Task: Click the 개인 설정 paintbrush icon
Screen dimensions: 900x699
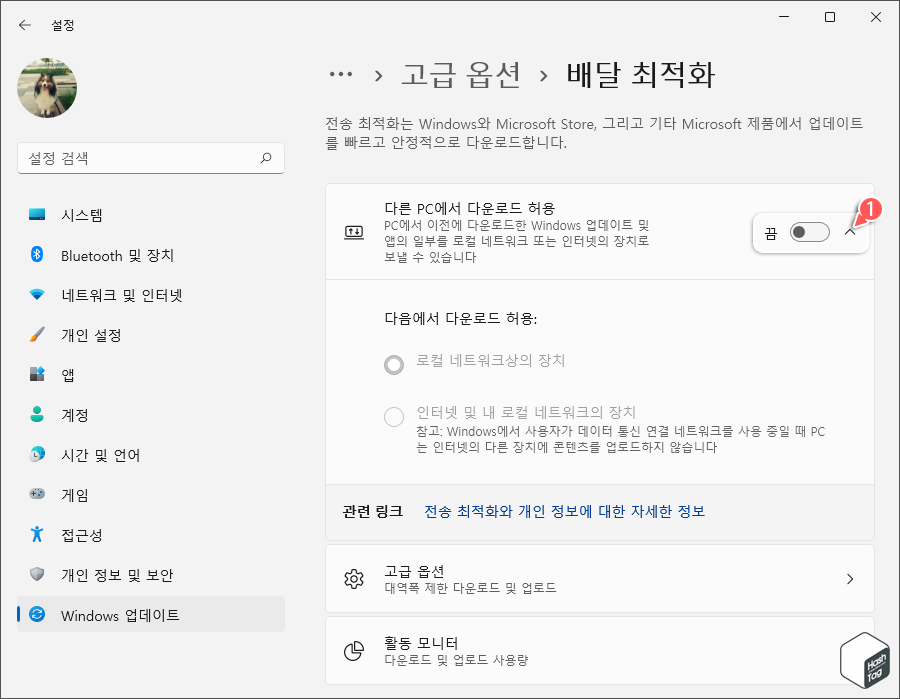Action: (x=37, y=335)
